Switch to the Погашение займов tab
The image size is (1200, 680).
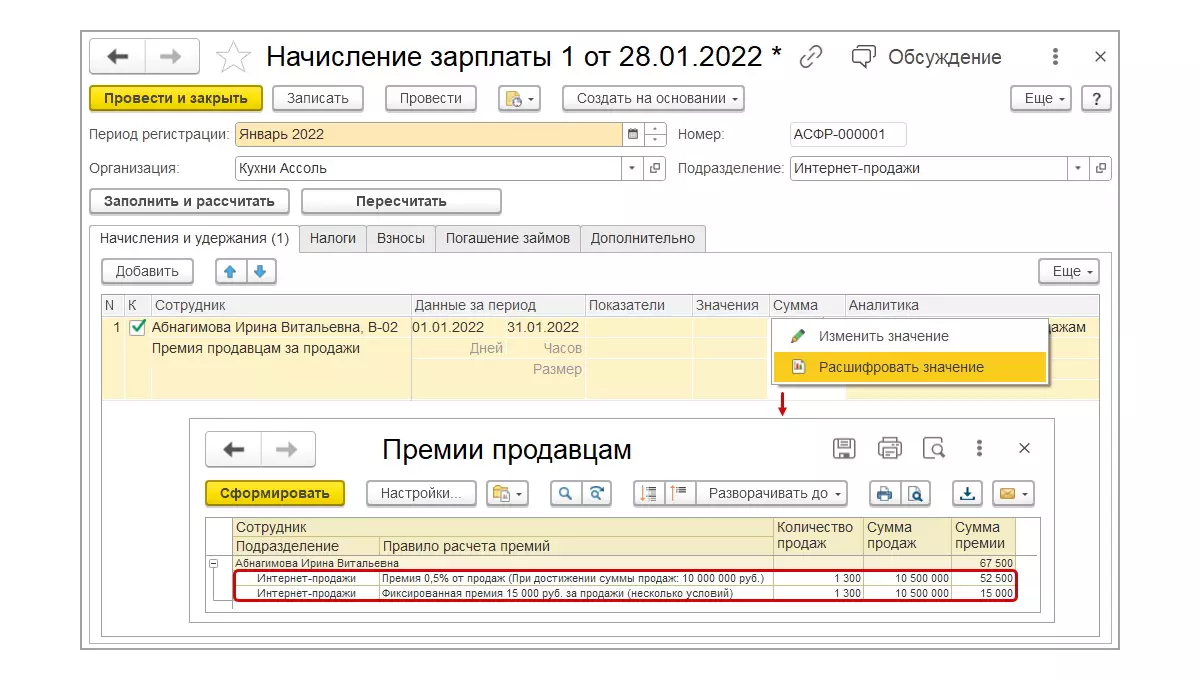click(508, 238)
